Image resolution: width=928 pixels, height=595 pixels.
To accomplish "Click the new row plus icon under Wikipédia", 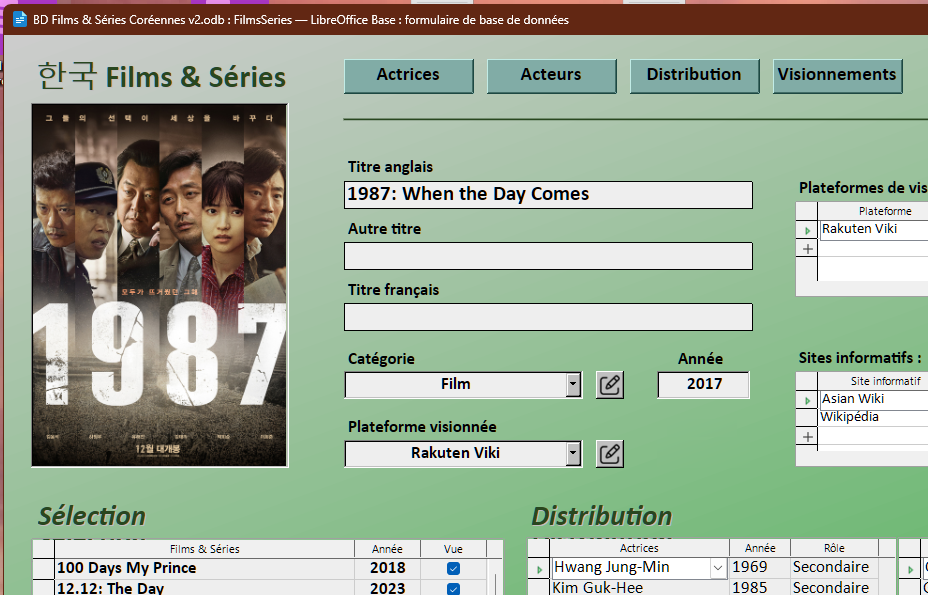I will click(808, 437).
